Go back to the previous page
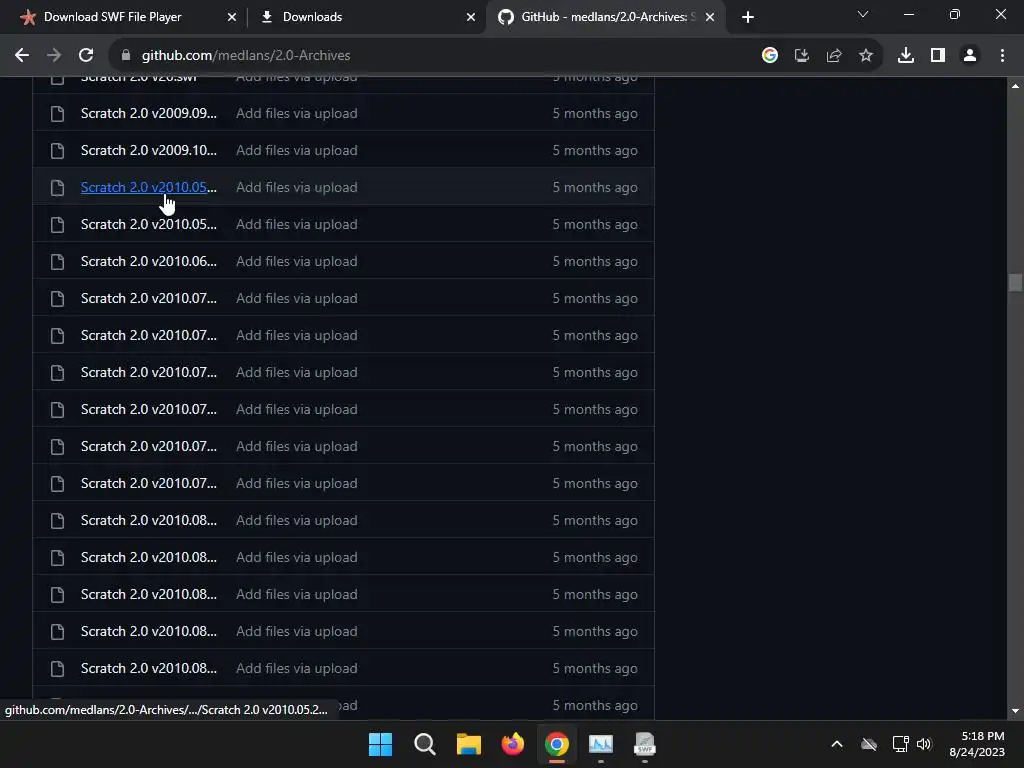Viewport: 1024px width, 768px height. (x=22, y=56)
